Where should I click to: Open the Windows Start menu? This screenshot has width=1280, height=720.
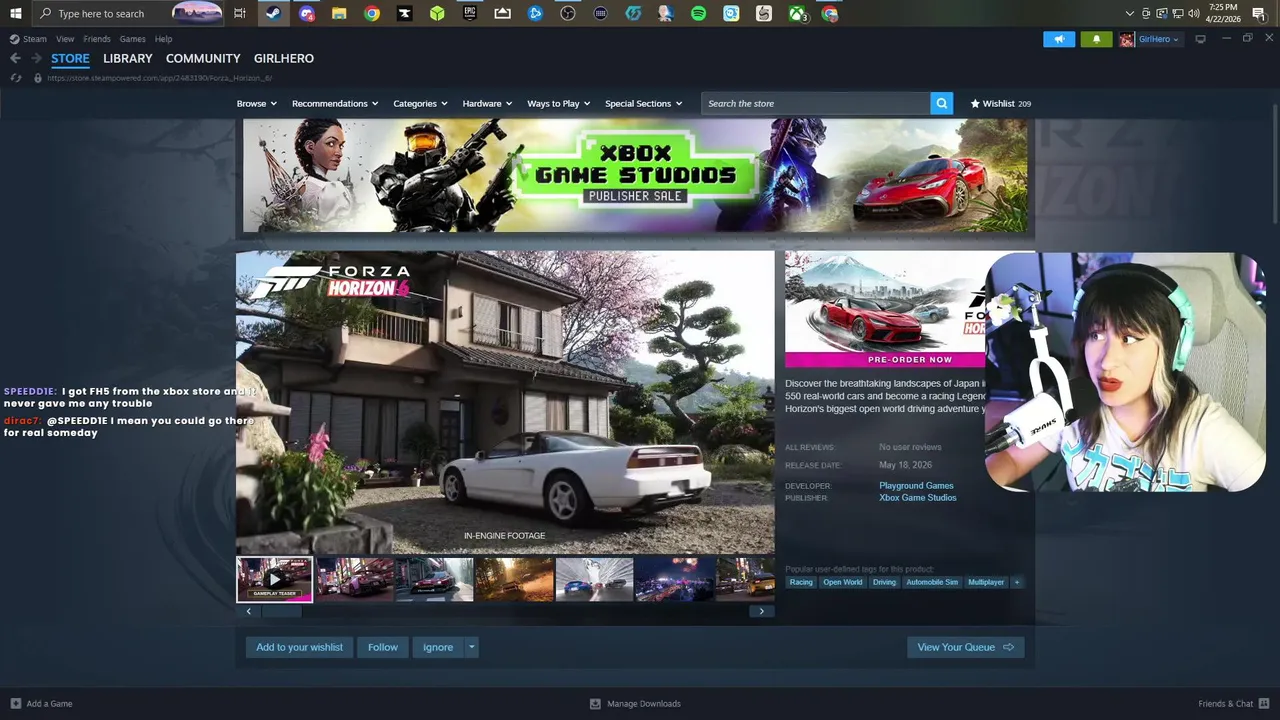click(x=15, y=13)
